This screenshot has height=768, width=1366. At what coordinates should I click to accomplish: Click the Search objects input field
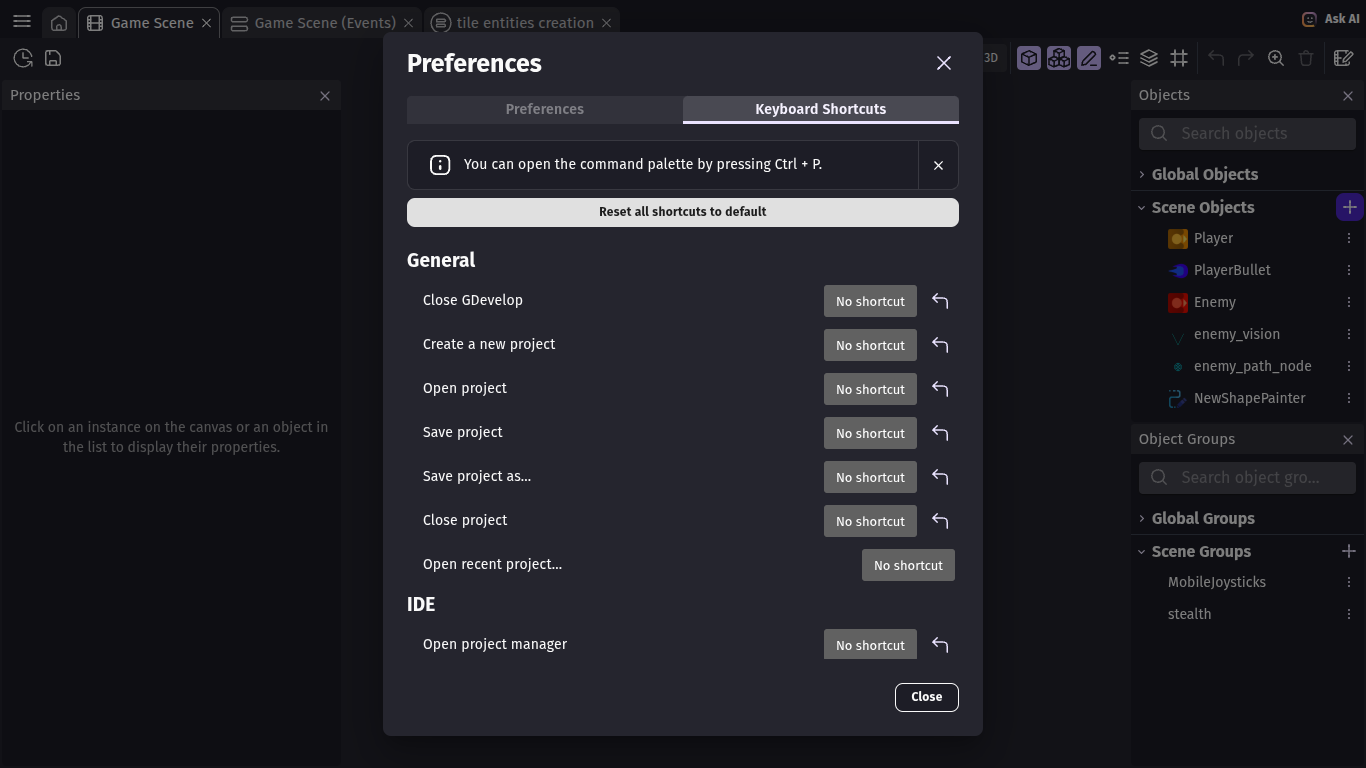[x=1260, y=134]
